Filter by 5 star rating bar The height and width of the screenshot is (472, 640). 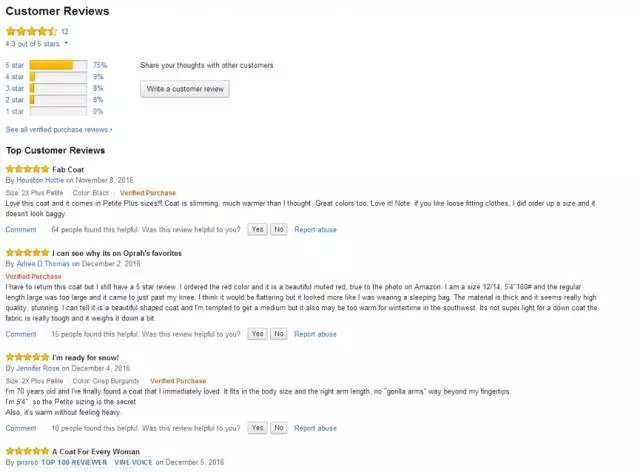52,65
